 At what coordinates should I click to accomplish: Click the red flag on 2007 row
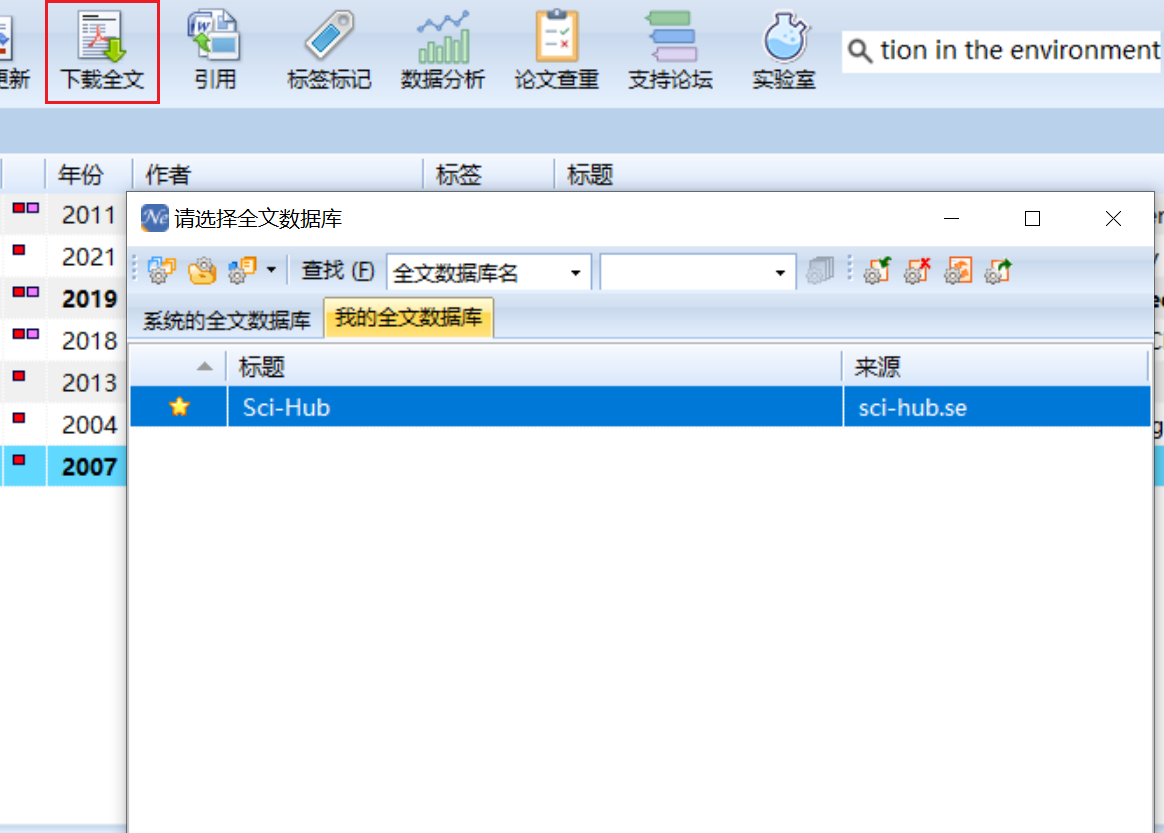pos(19,460)
